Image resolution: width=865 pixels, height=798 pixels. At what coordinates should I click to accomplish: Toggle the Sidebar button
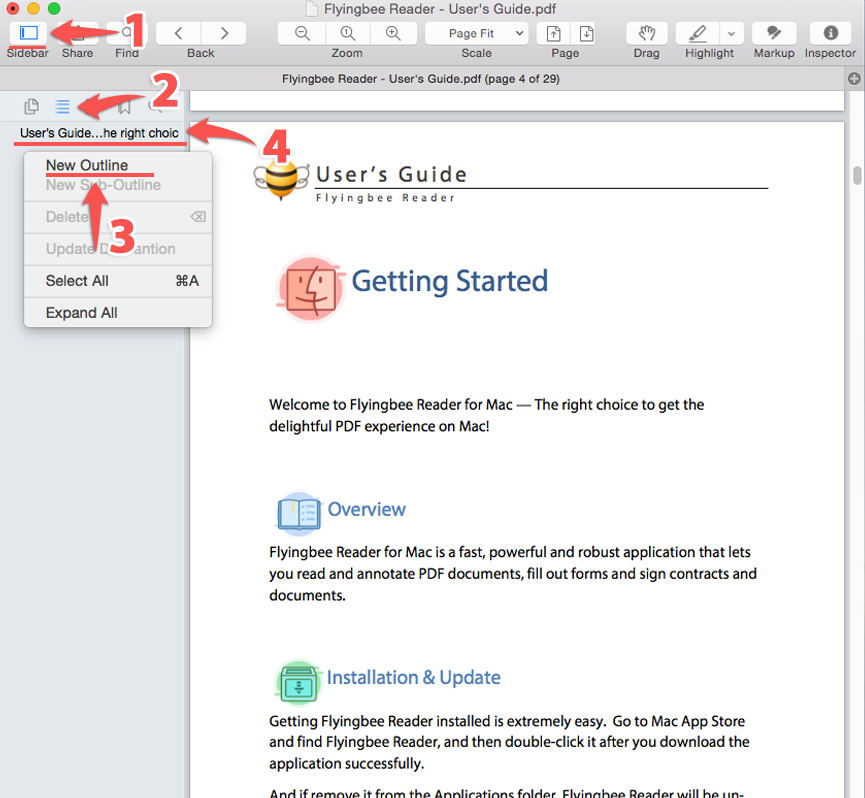click(28, 33)
